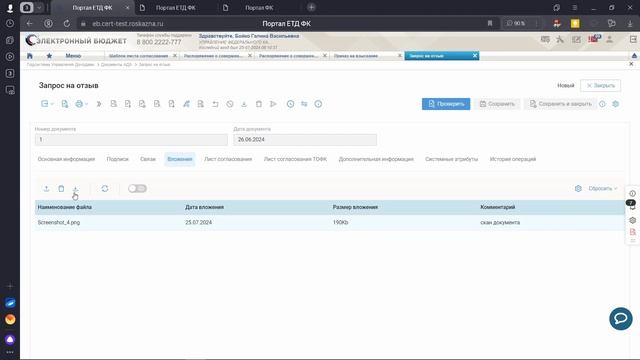Screen dimensions: 640x360
Task: Click the 25.07.2024 attachment date cell
Action: [x=198, y=222]
